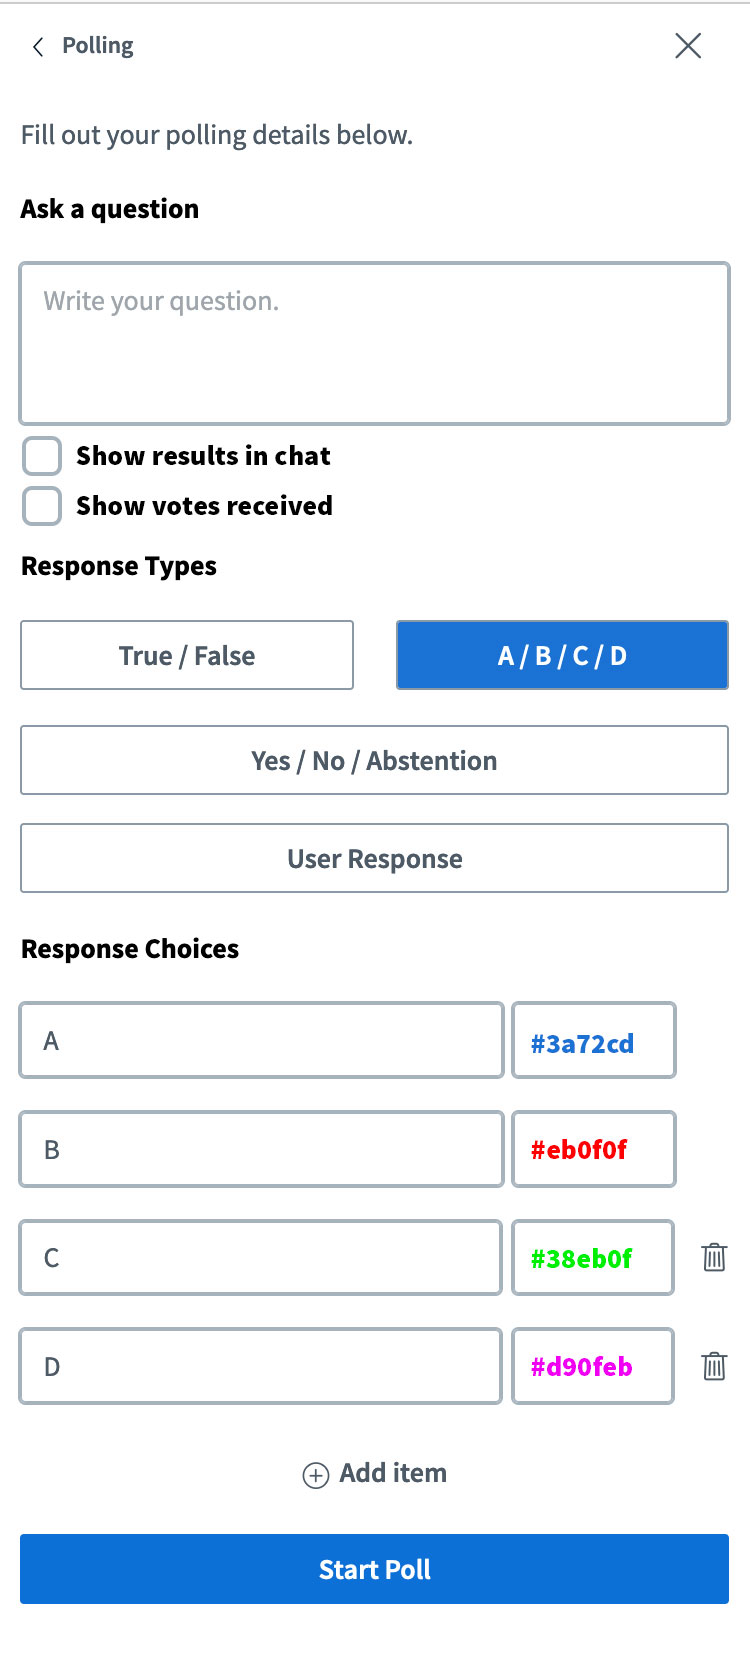Image resolution: width=750 pixels, height=1658 pixels.
Task: Delete response choice C using trash icon
Action: click(713, 1257)
